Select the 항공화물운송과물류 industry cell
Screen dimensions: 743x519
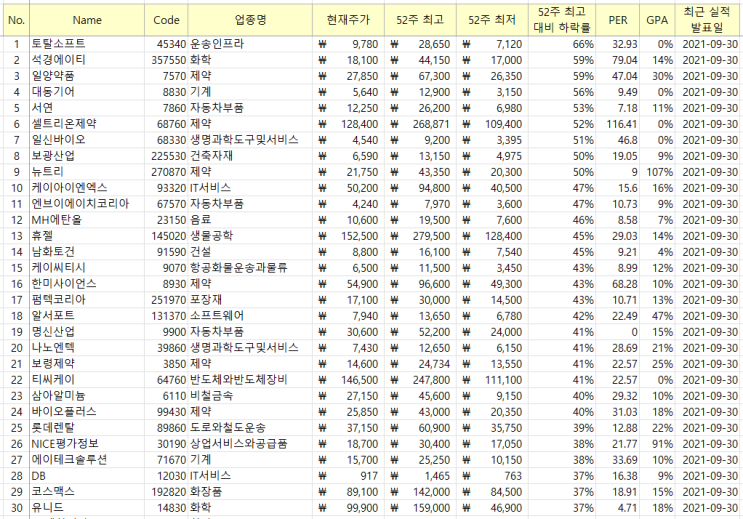click(250, 268)
